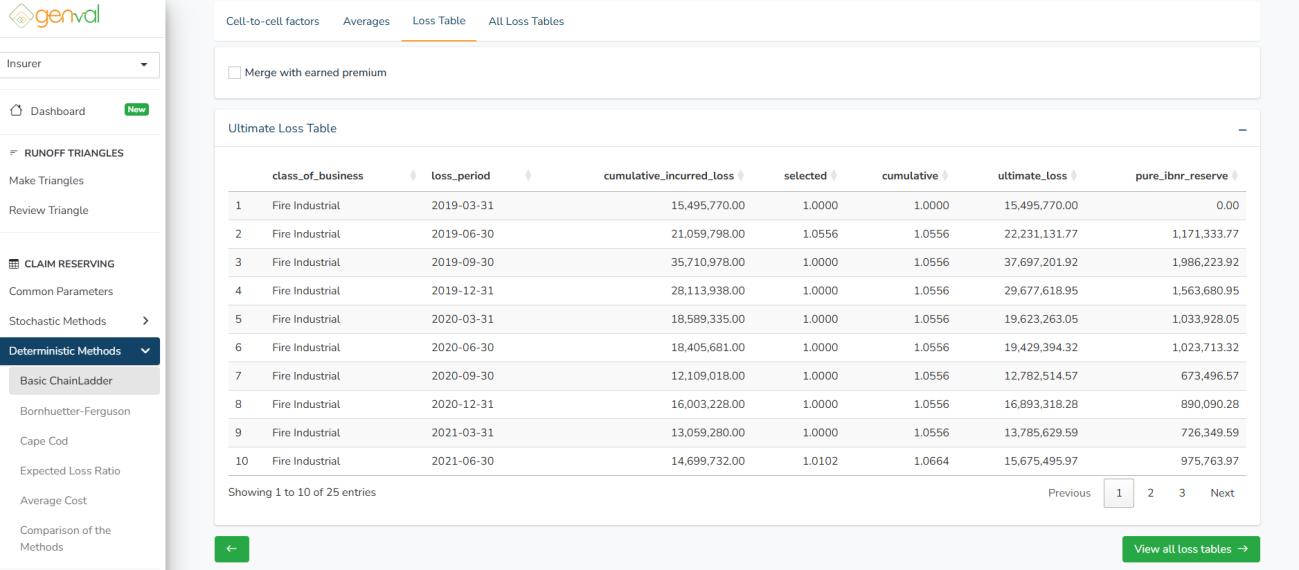This screenshot has height=570, width=1299.
Task: Collapse the Ultimate Loss Table panel
Action: (x=1242, y=129)
